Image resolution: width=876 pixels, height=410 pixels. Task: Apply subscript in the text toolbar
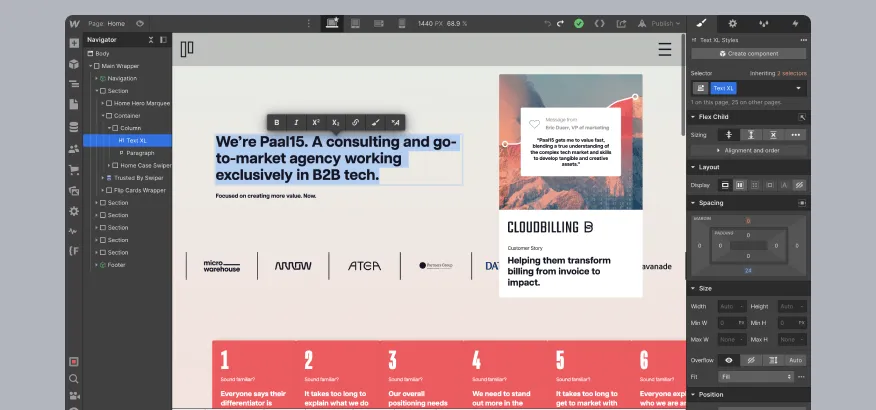(x=335, y=123)
